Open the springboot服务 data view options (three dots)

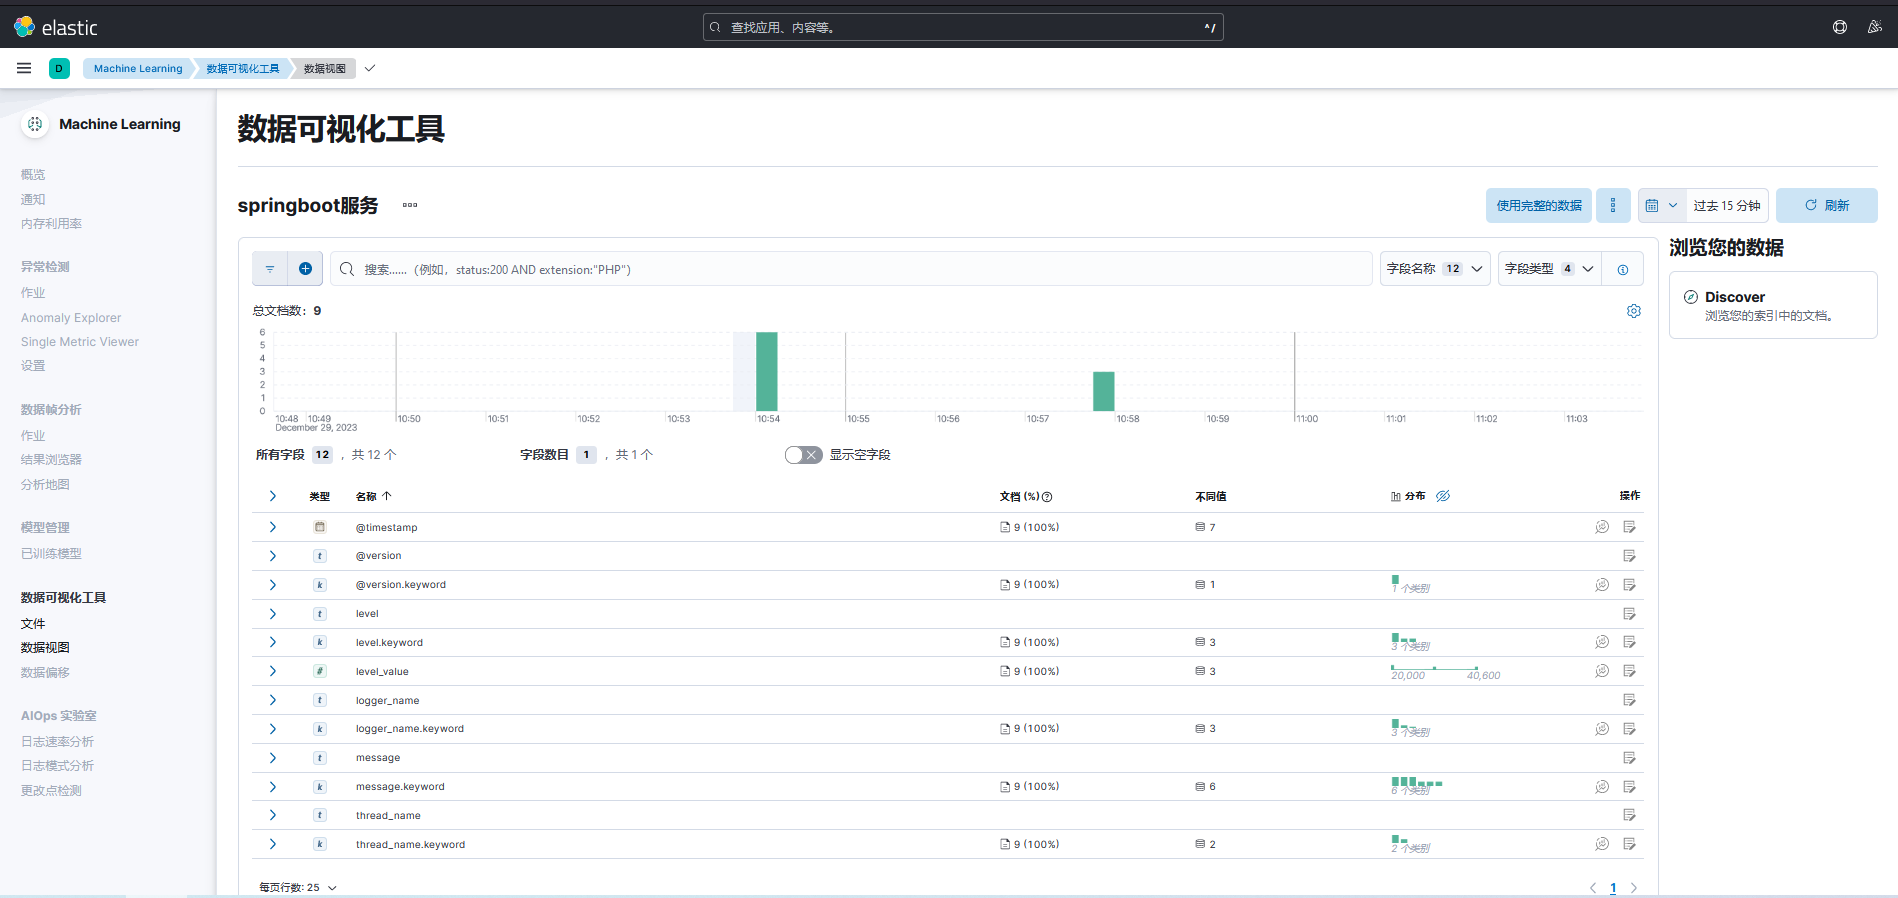pyautogui.click(x=410, y=205)
